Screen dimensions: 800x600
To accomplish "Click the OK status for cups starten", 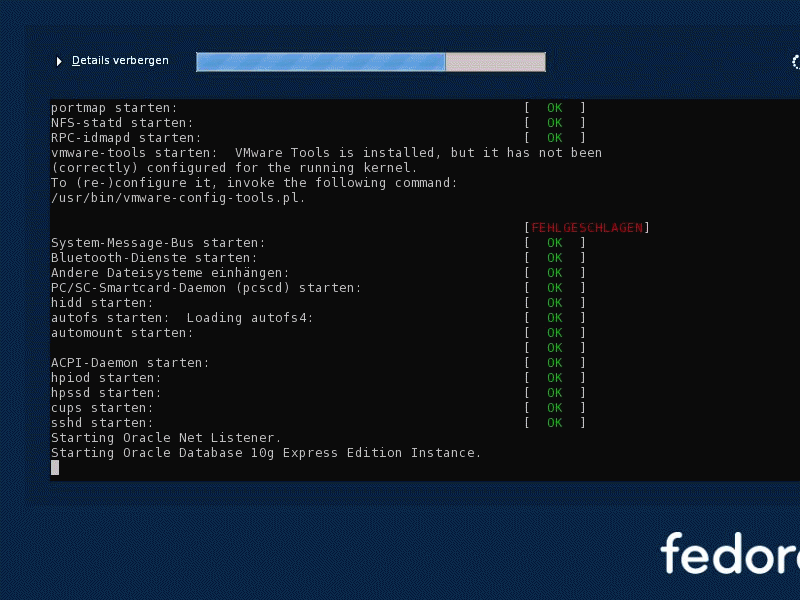I will tap(555, 408).
